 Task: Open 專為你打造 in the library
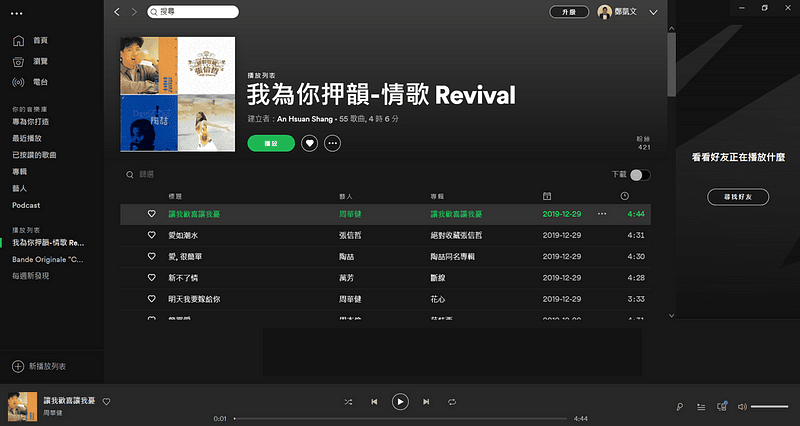coord(31,121)
